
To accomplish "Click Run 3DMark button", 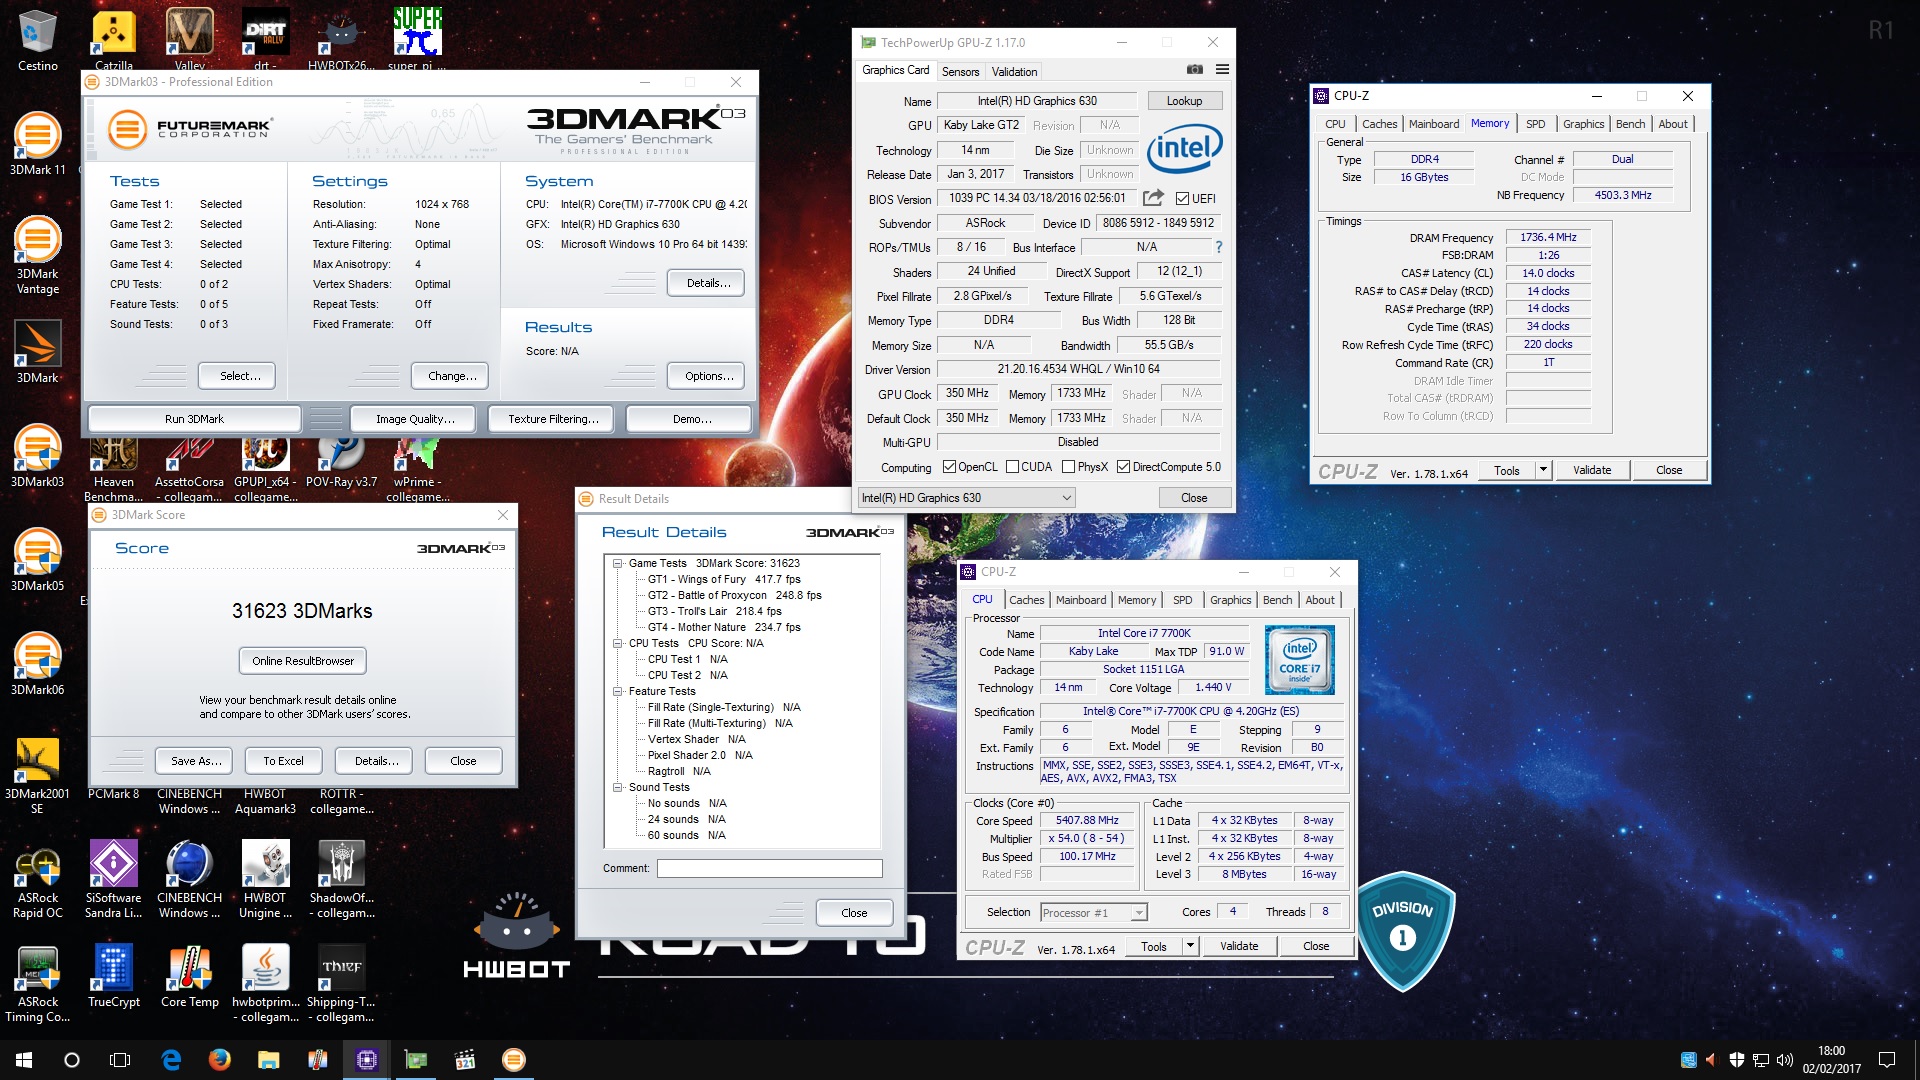I will click(194, 419).
